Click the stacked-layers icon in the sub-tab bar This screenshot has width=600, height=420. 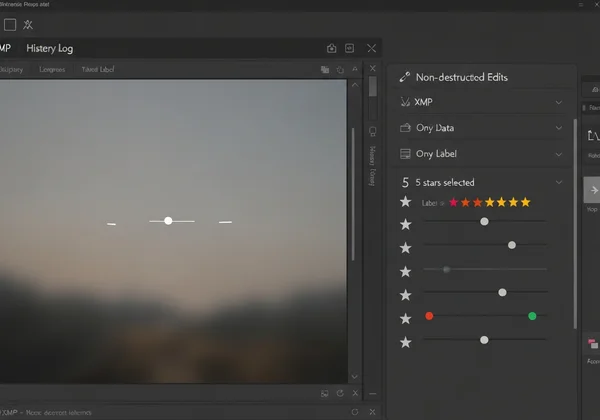pos(325,69)
